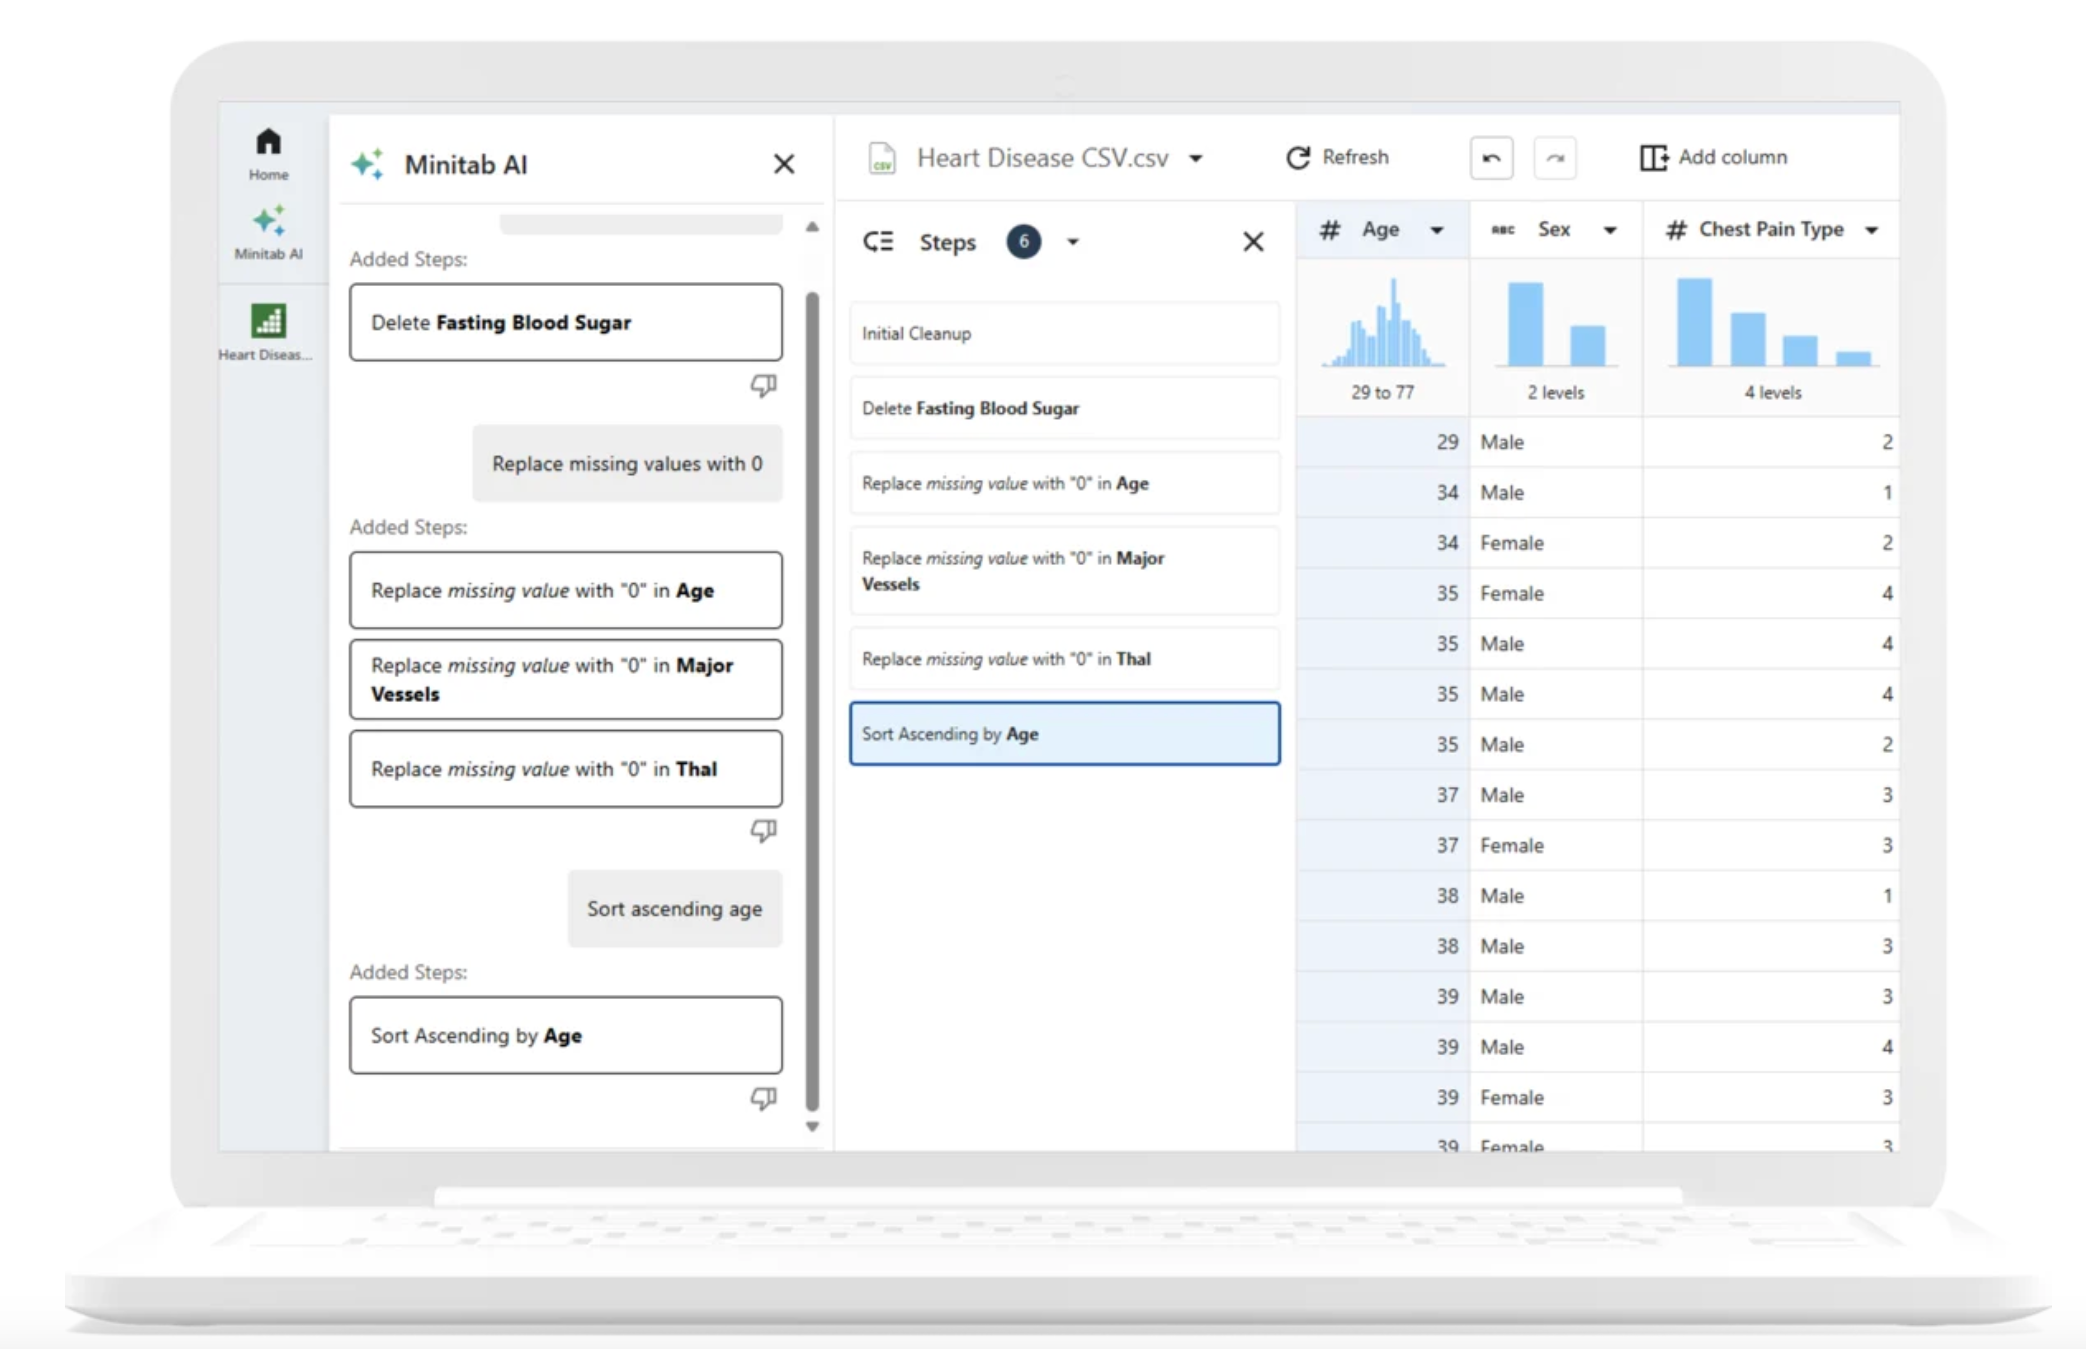Select the Sort Ascending by Age step
Viewport: 2086px width, 1349px height.
pos(1064,734)
